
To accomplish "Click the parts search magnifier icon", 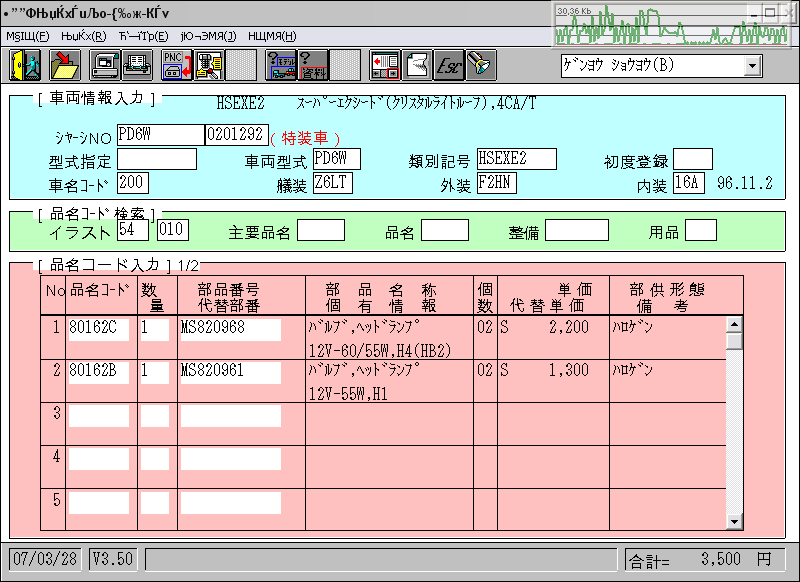I will point(209,65).
